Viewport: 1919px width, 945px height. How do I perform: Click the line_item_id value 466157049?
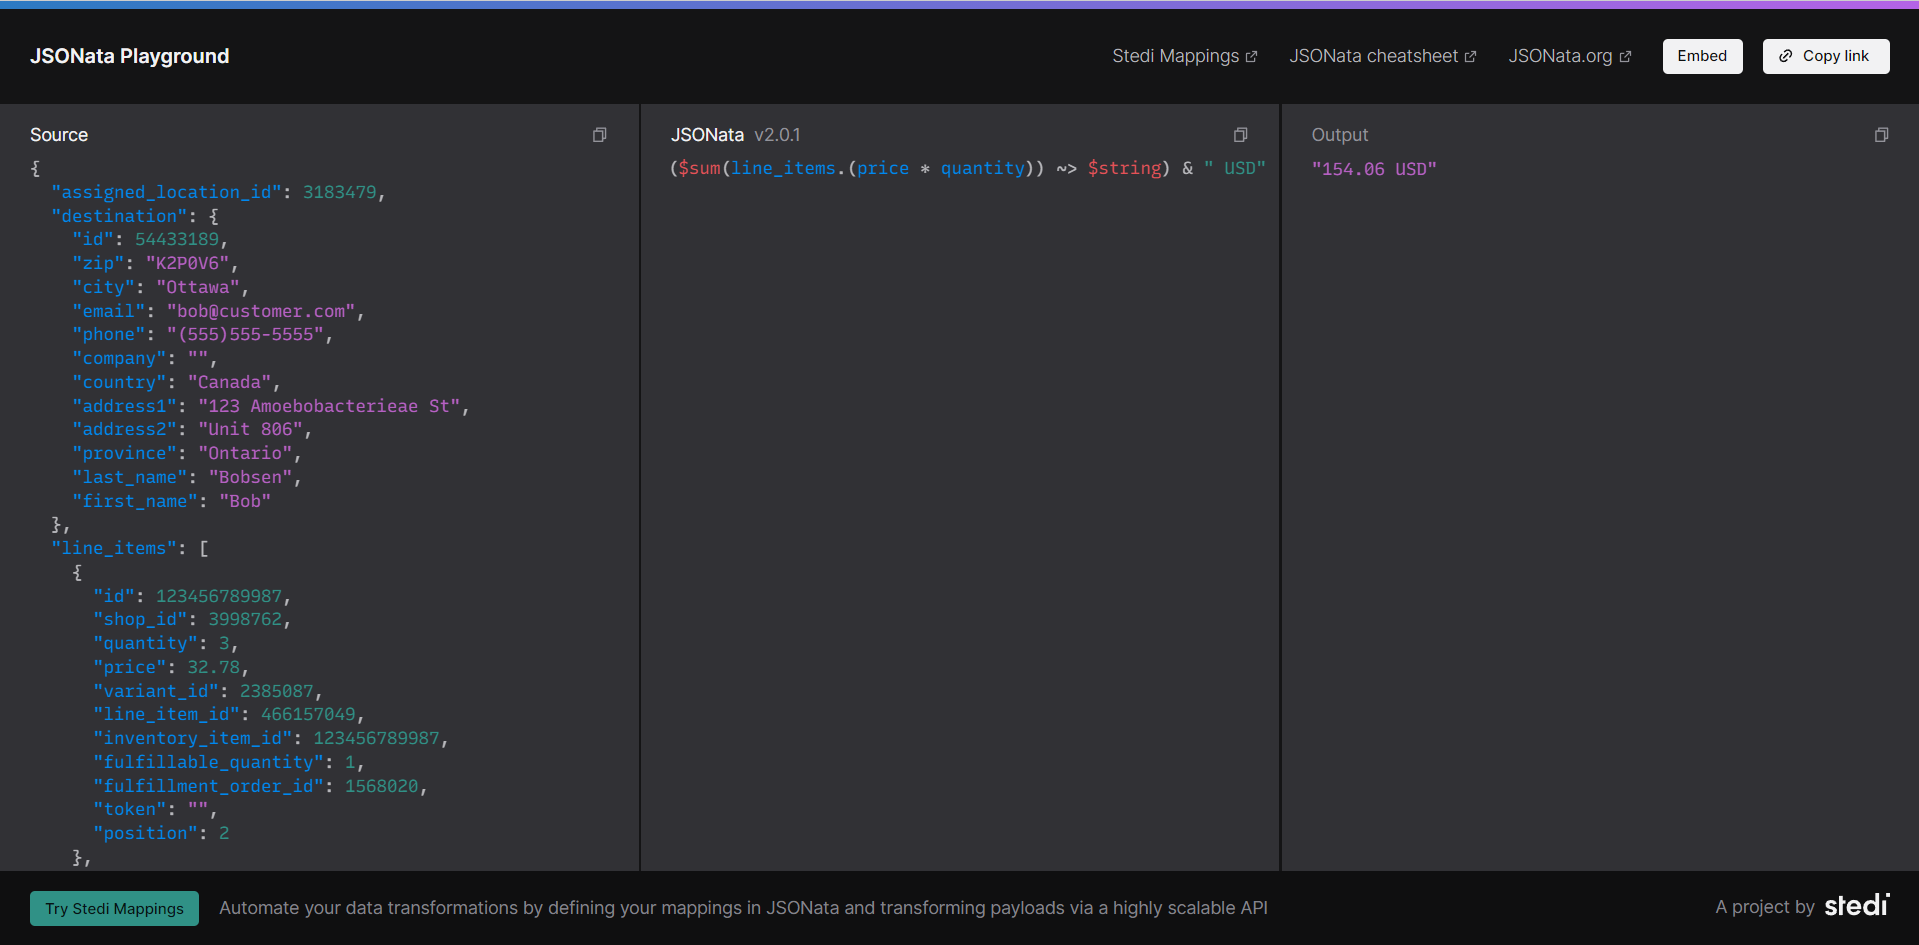pos(308,714)
